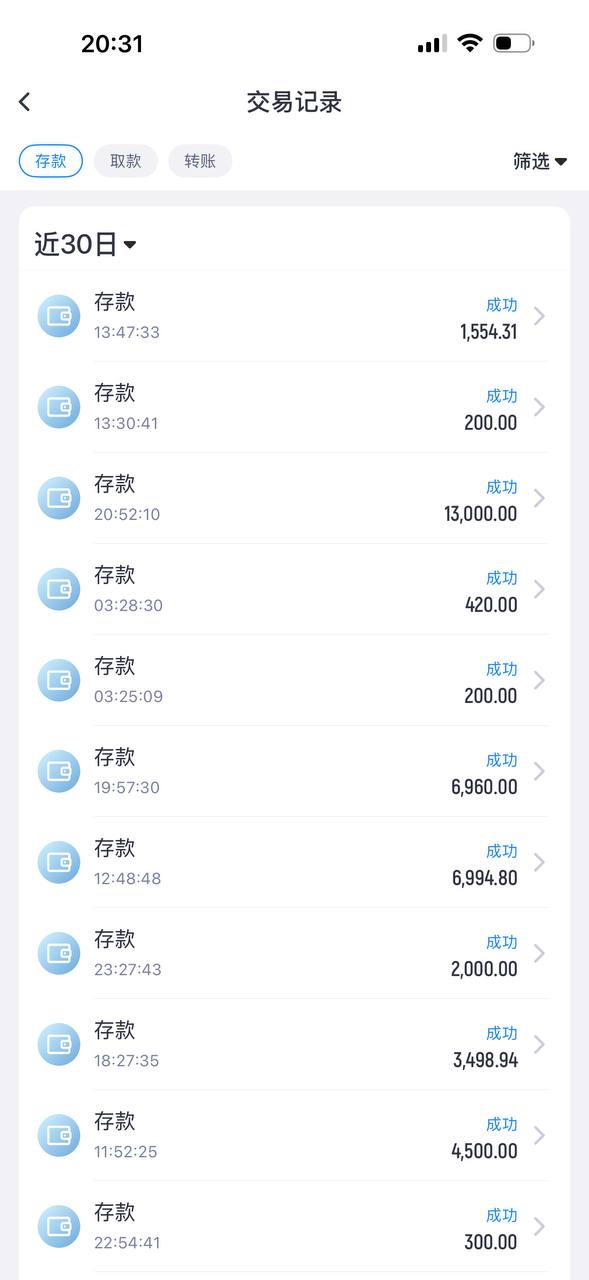Image resolution: width=589 pixels, height=1280 pixels.
Task: Switch to the 取款 filter tab
Action: (x=125, y=160)
